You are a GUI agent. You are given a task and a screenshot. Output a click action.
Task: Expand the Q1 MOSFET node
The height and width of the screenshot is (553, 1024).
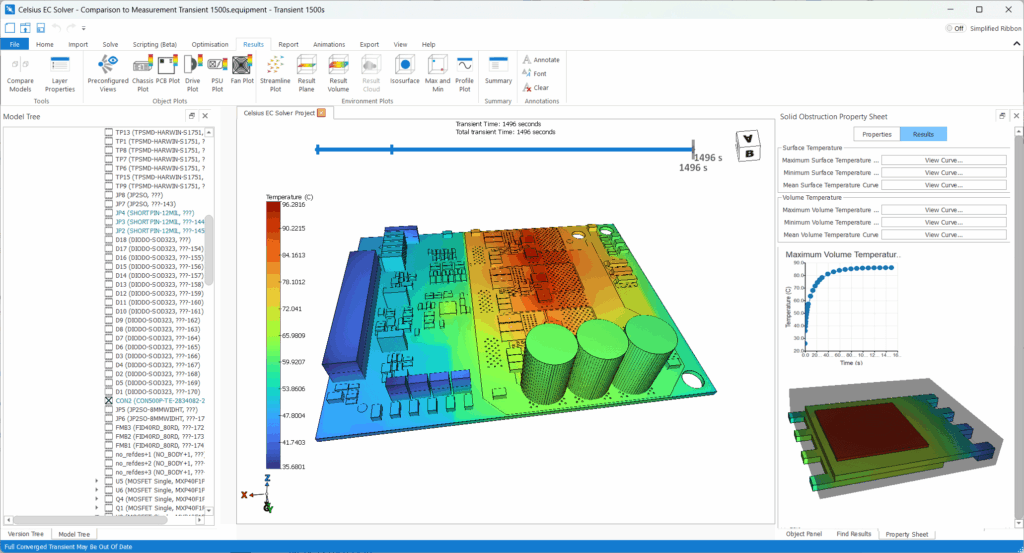point(97,508)
